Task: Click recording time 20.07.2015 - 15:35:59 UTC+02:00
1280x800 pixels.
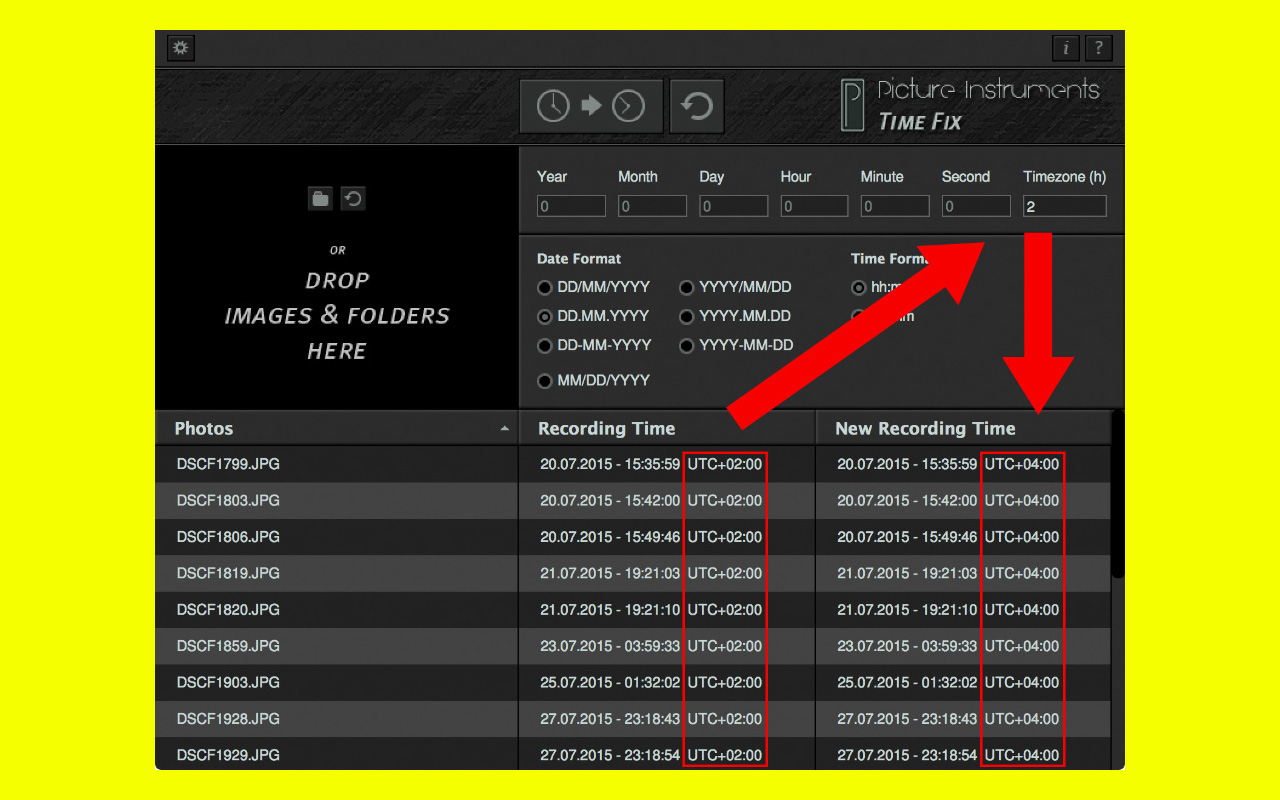Action: [651, 464]
